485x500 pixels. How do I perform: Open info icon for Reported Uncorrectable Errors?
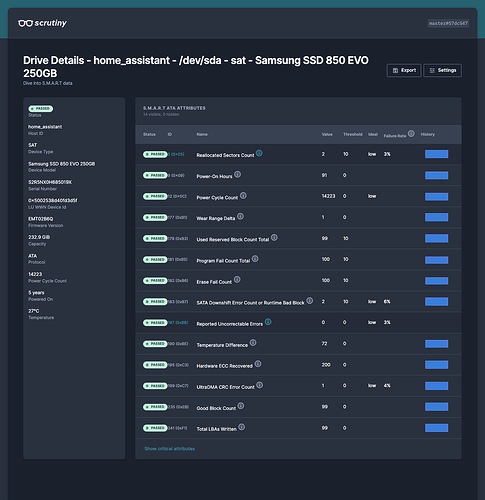268,322
